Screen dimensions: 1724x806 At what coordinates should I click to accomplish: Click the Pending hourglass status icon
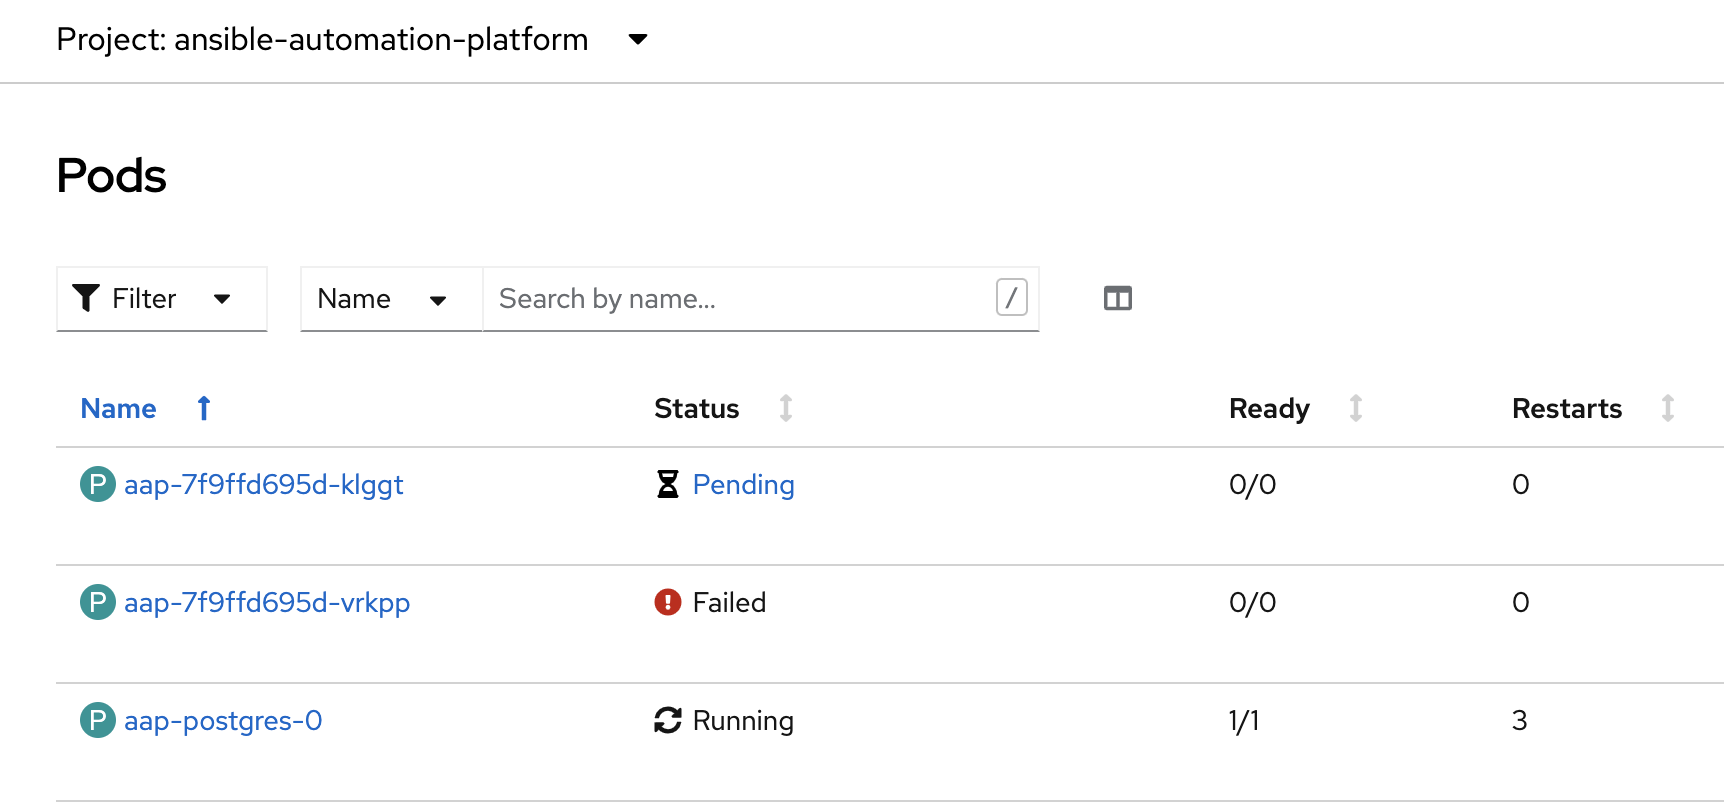tap(667, 485)
